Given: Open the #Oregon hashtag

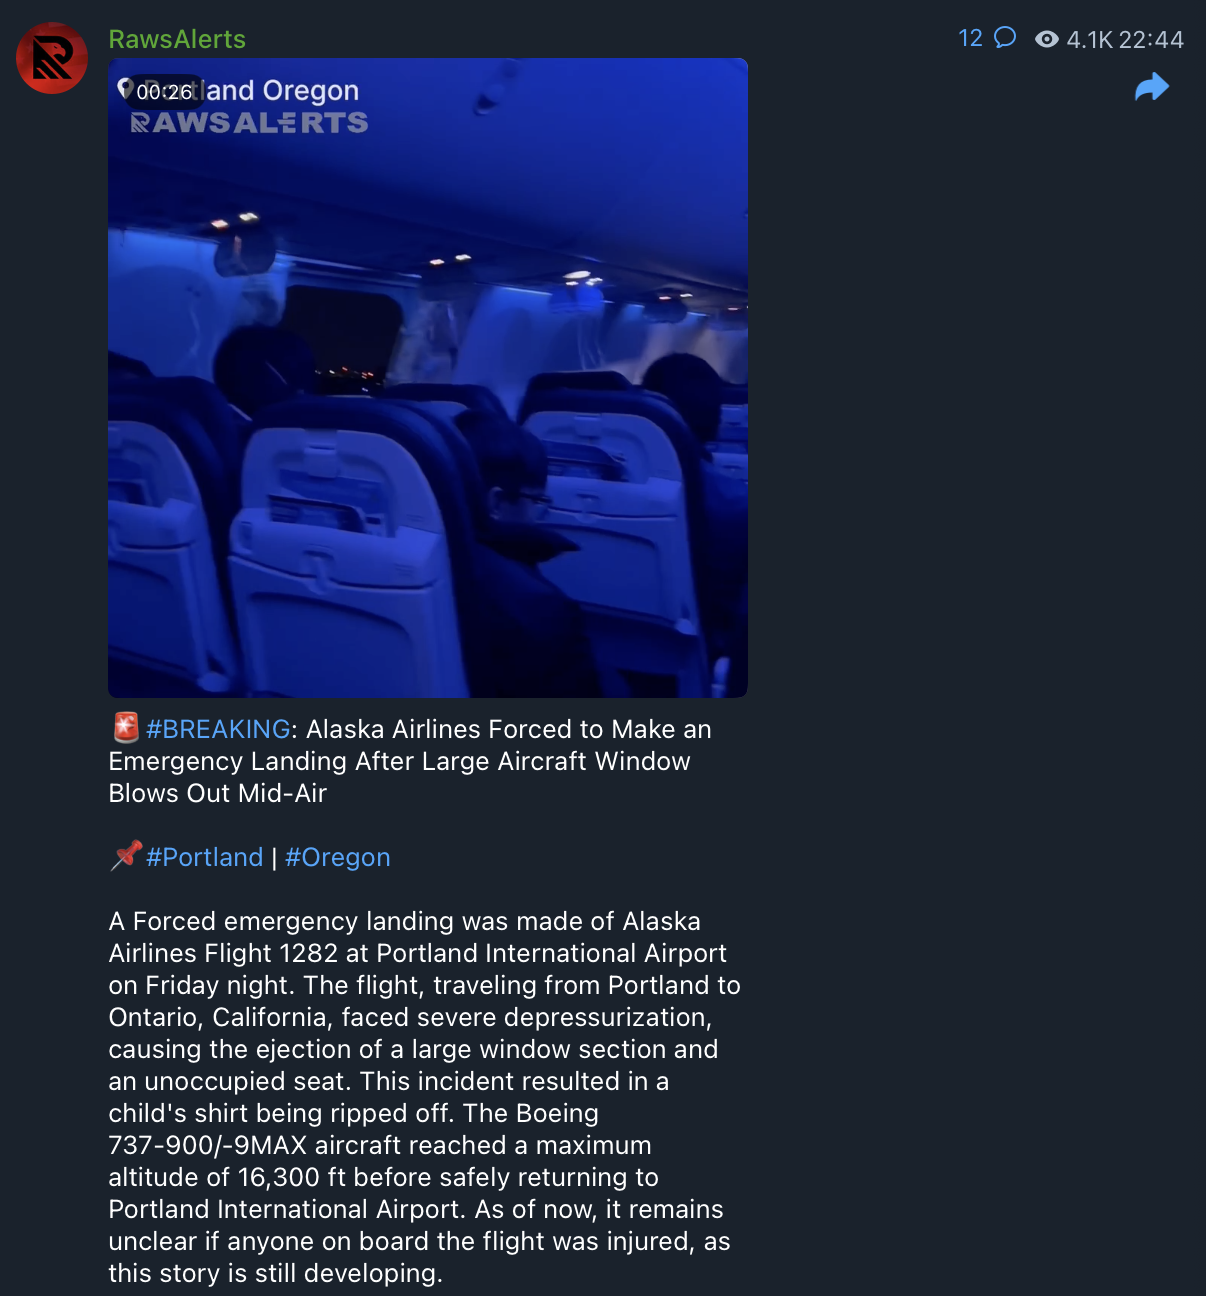Looking at the screenshot, I should click(x=338, y=857).
